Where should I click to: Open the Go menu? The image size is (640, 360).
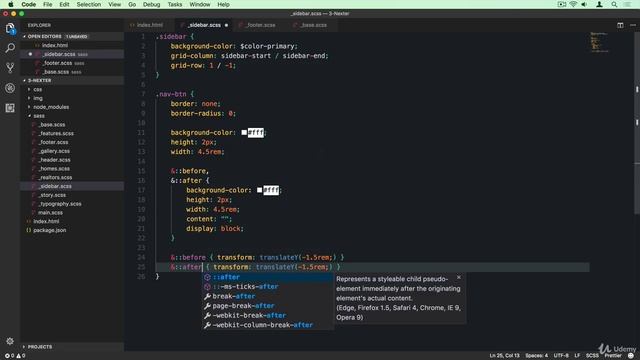click(132, 4)
